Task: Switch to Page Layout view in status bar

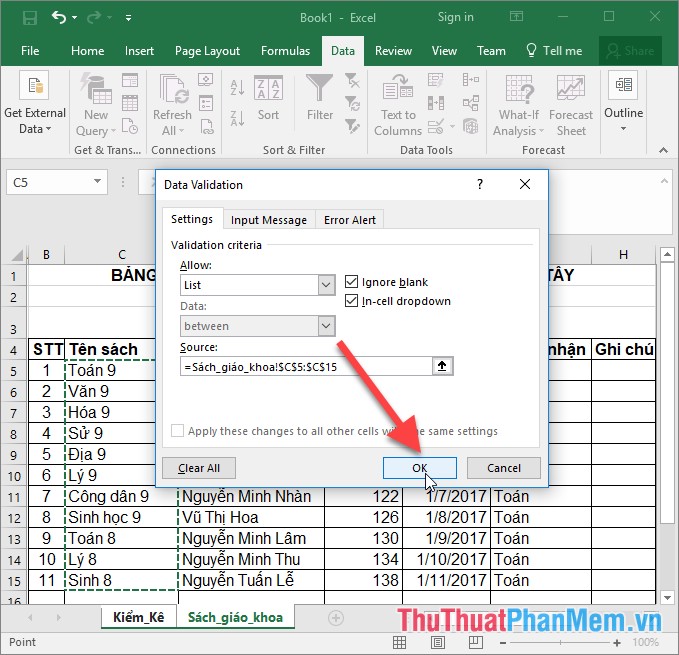Action: (437, 643)
